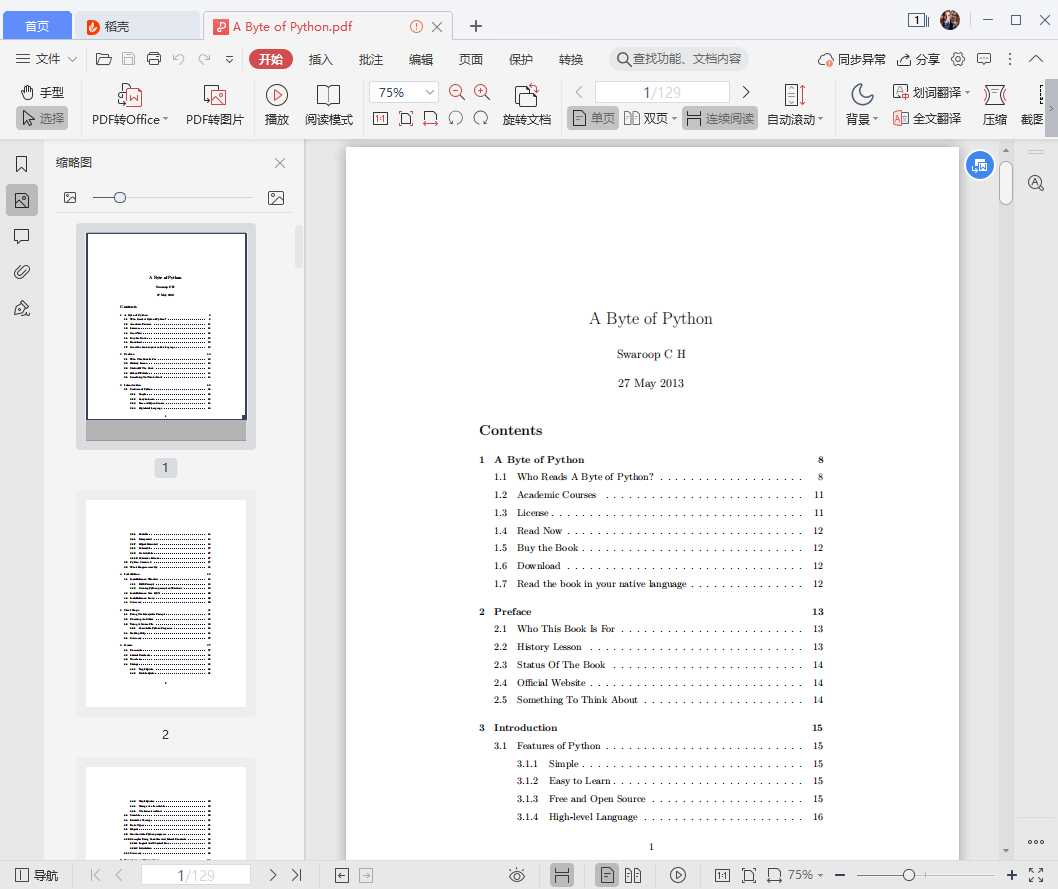Open the thumbnail panel icon in the sidebar
Screen dimensions: 1058x889
point(22,200)
